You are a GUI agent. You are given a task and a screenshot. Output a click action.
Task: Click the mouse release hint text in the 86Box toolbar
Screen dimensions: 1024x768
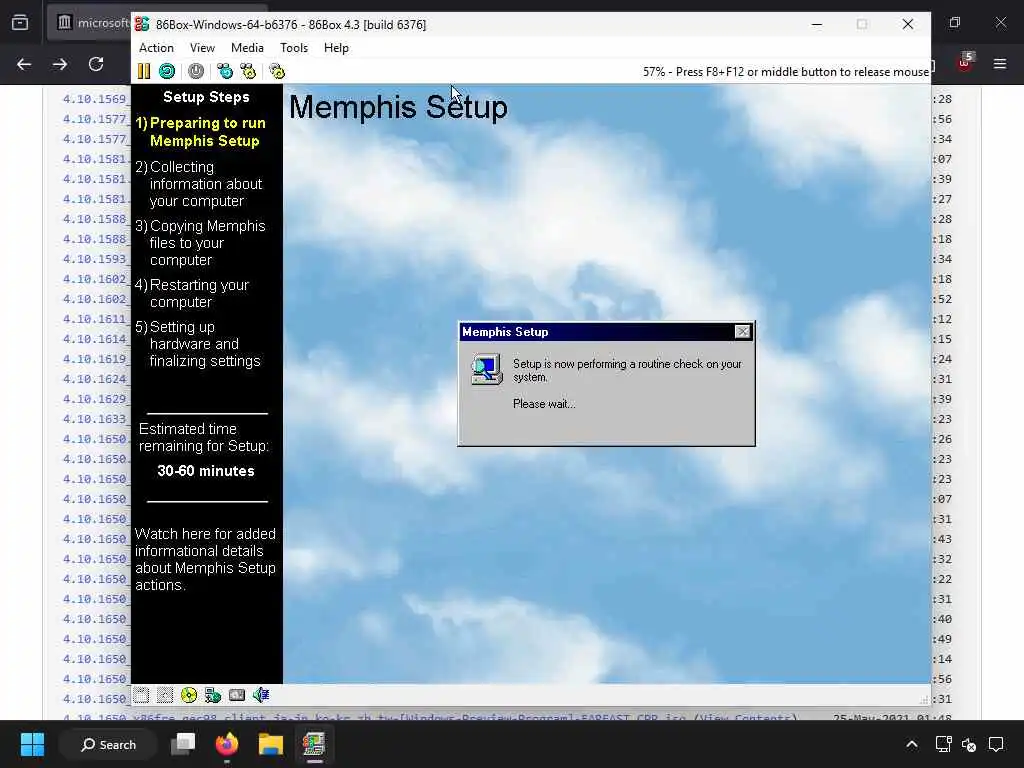tap(786, 72)
